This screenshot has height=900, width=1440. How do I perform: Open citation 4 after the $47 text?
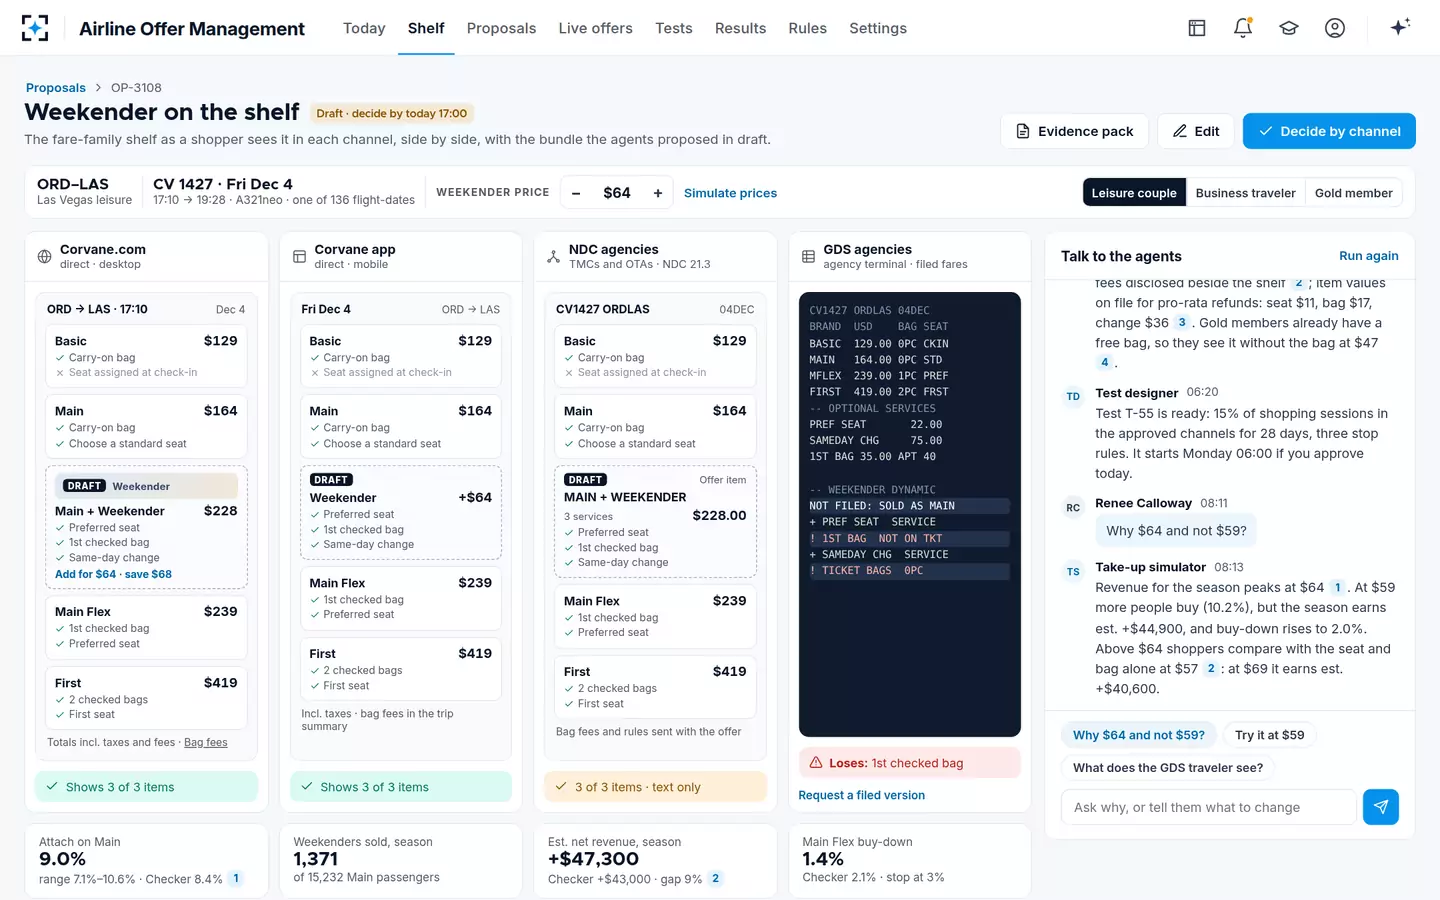click(1104, 363)
